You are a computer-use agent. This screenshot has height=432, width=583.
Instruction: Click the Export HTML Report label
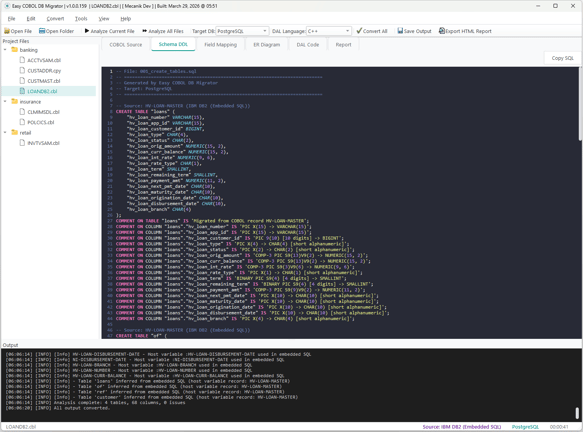click(x=468, y=31)
